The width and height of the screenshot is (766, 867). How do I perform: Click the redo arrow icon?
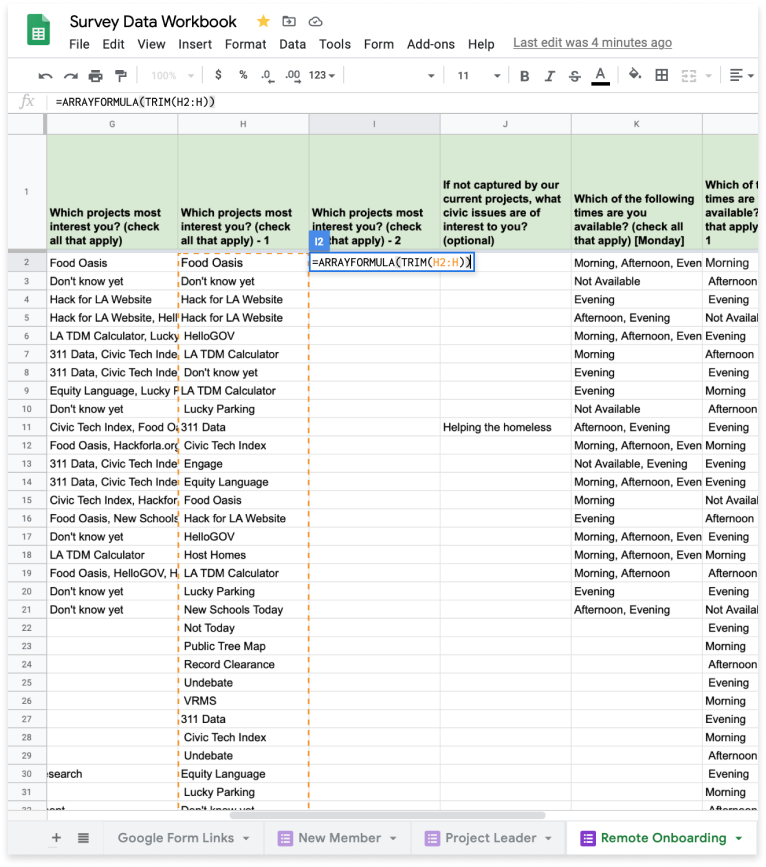[70, 76]
